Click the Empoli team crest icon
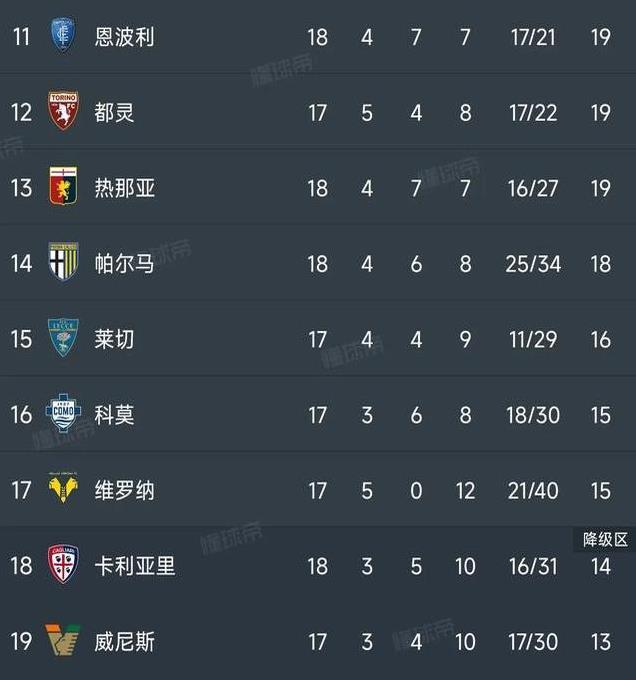Screen dimensions: 636x680 (x=63, y=35)
